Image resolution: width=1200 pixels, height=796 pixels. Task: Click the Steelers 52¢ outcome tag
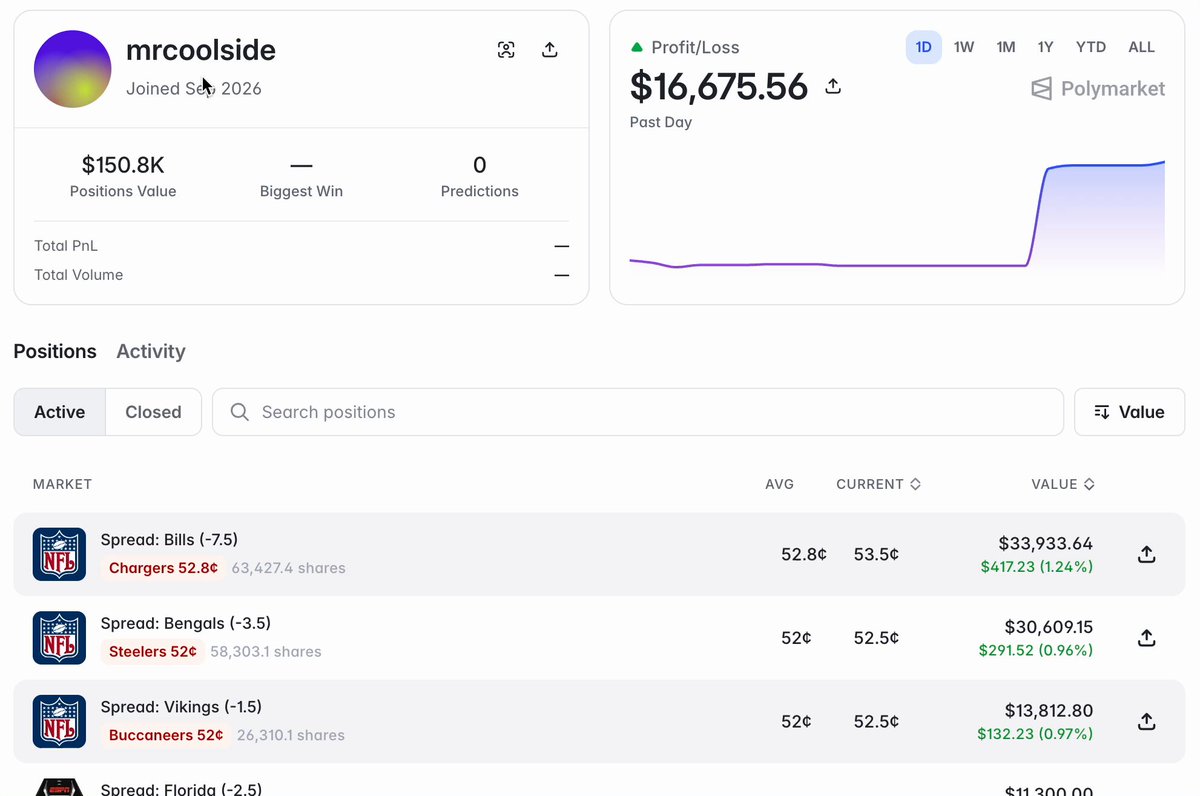[153, 652]
